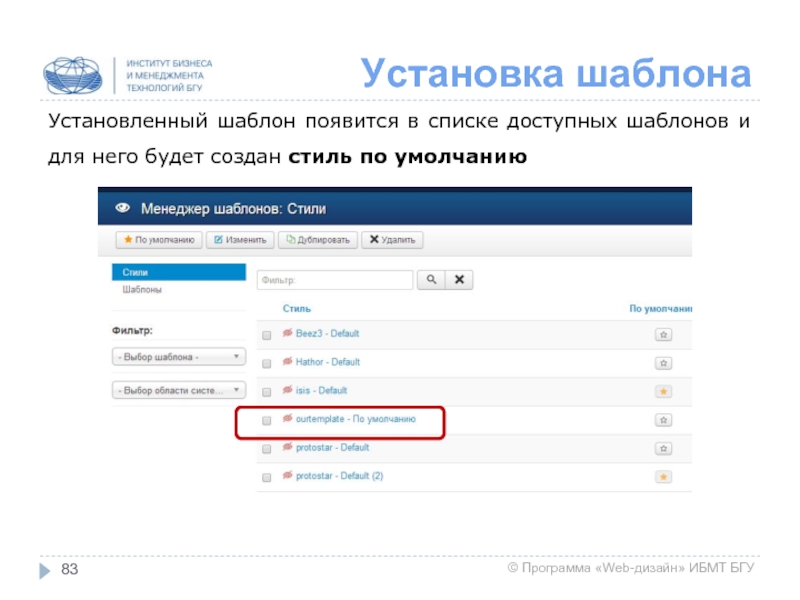Open the Шаблоны sidebar item
The width and height of the screenshot is (800, 600).
[142, 290]
